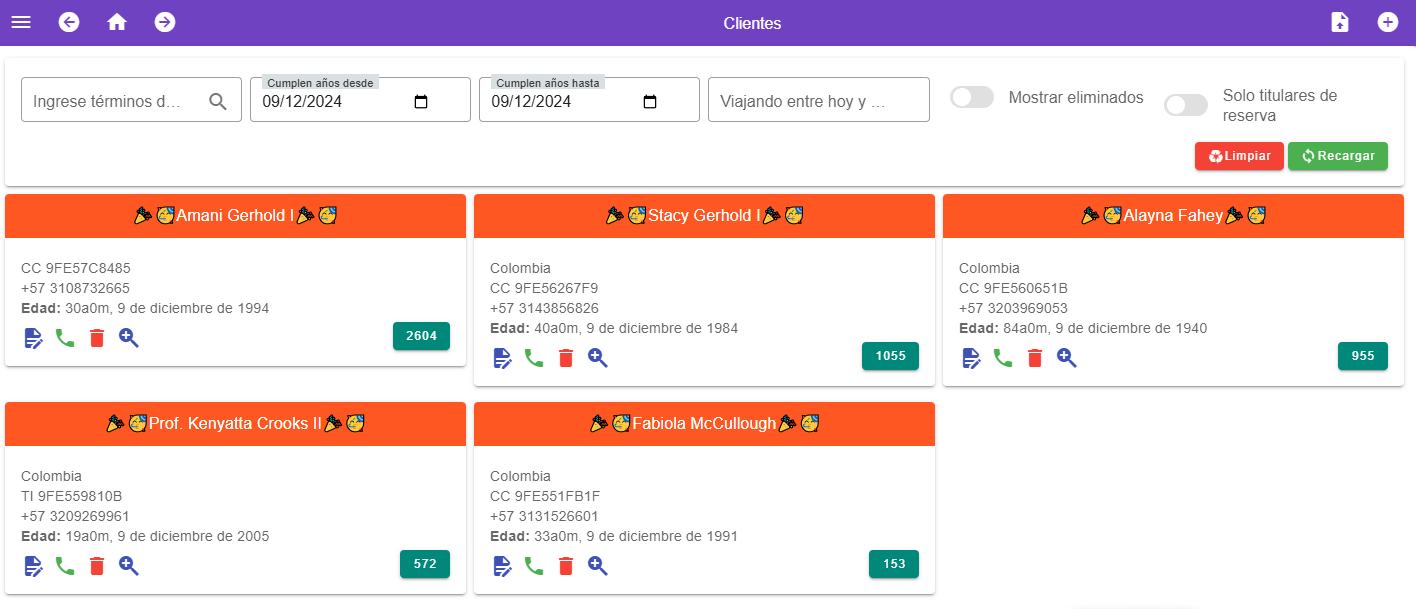Click the Viajando entre hoy y field
Image resolution: width=1416 pixels, height=609 pixels.
[818, 101]
